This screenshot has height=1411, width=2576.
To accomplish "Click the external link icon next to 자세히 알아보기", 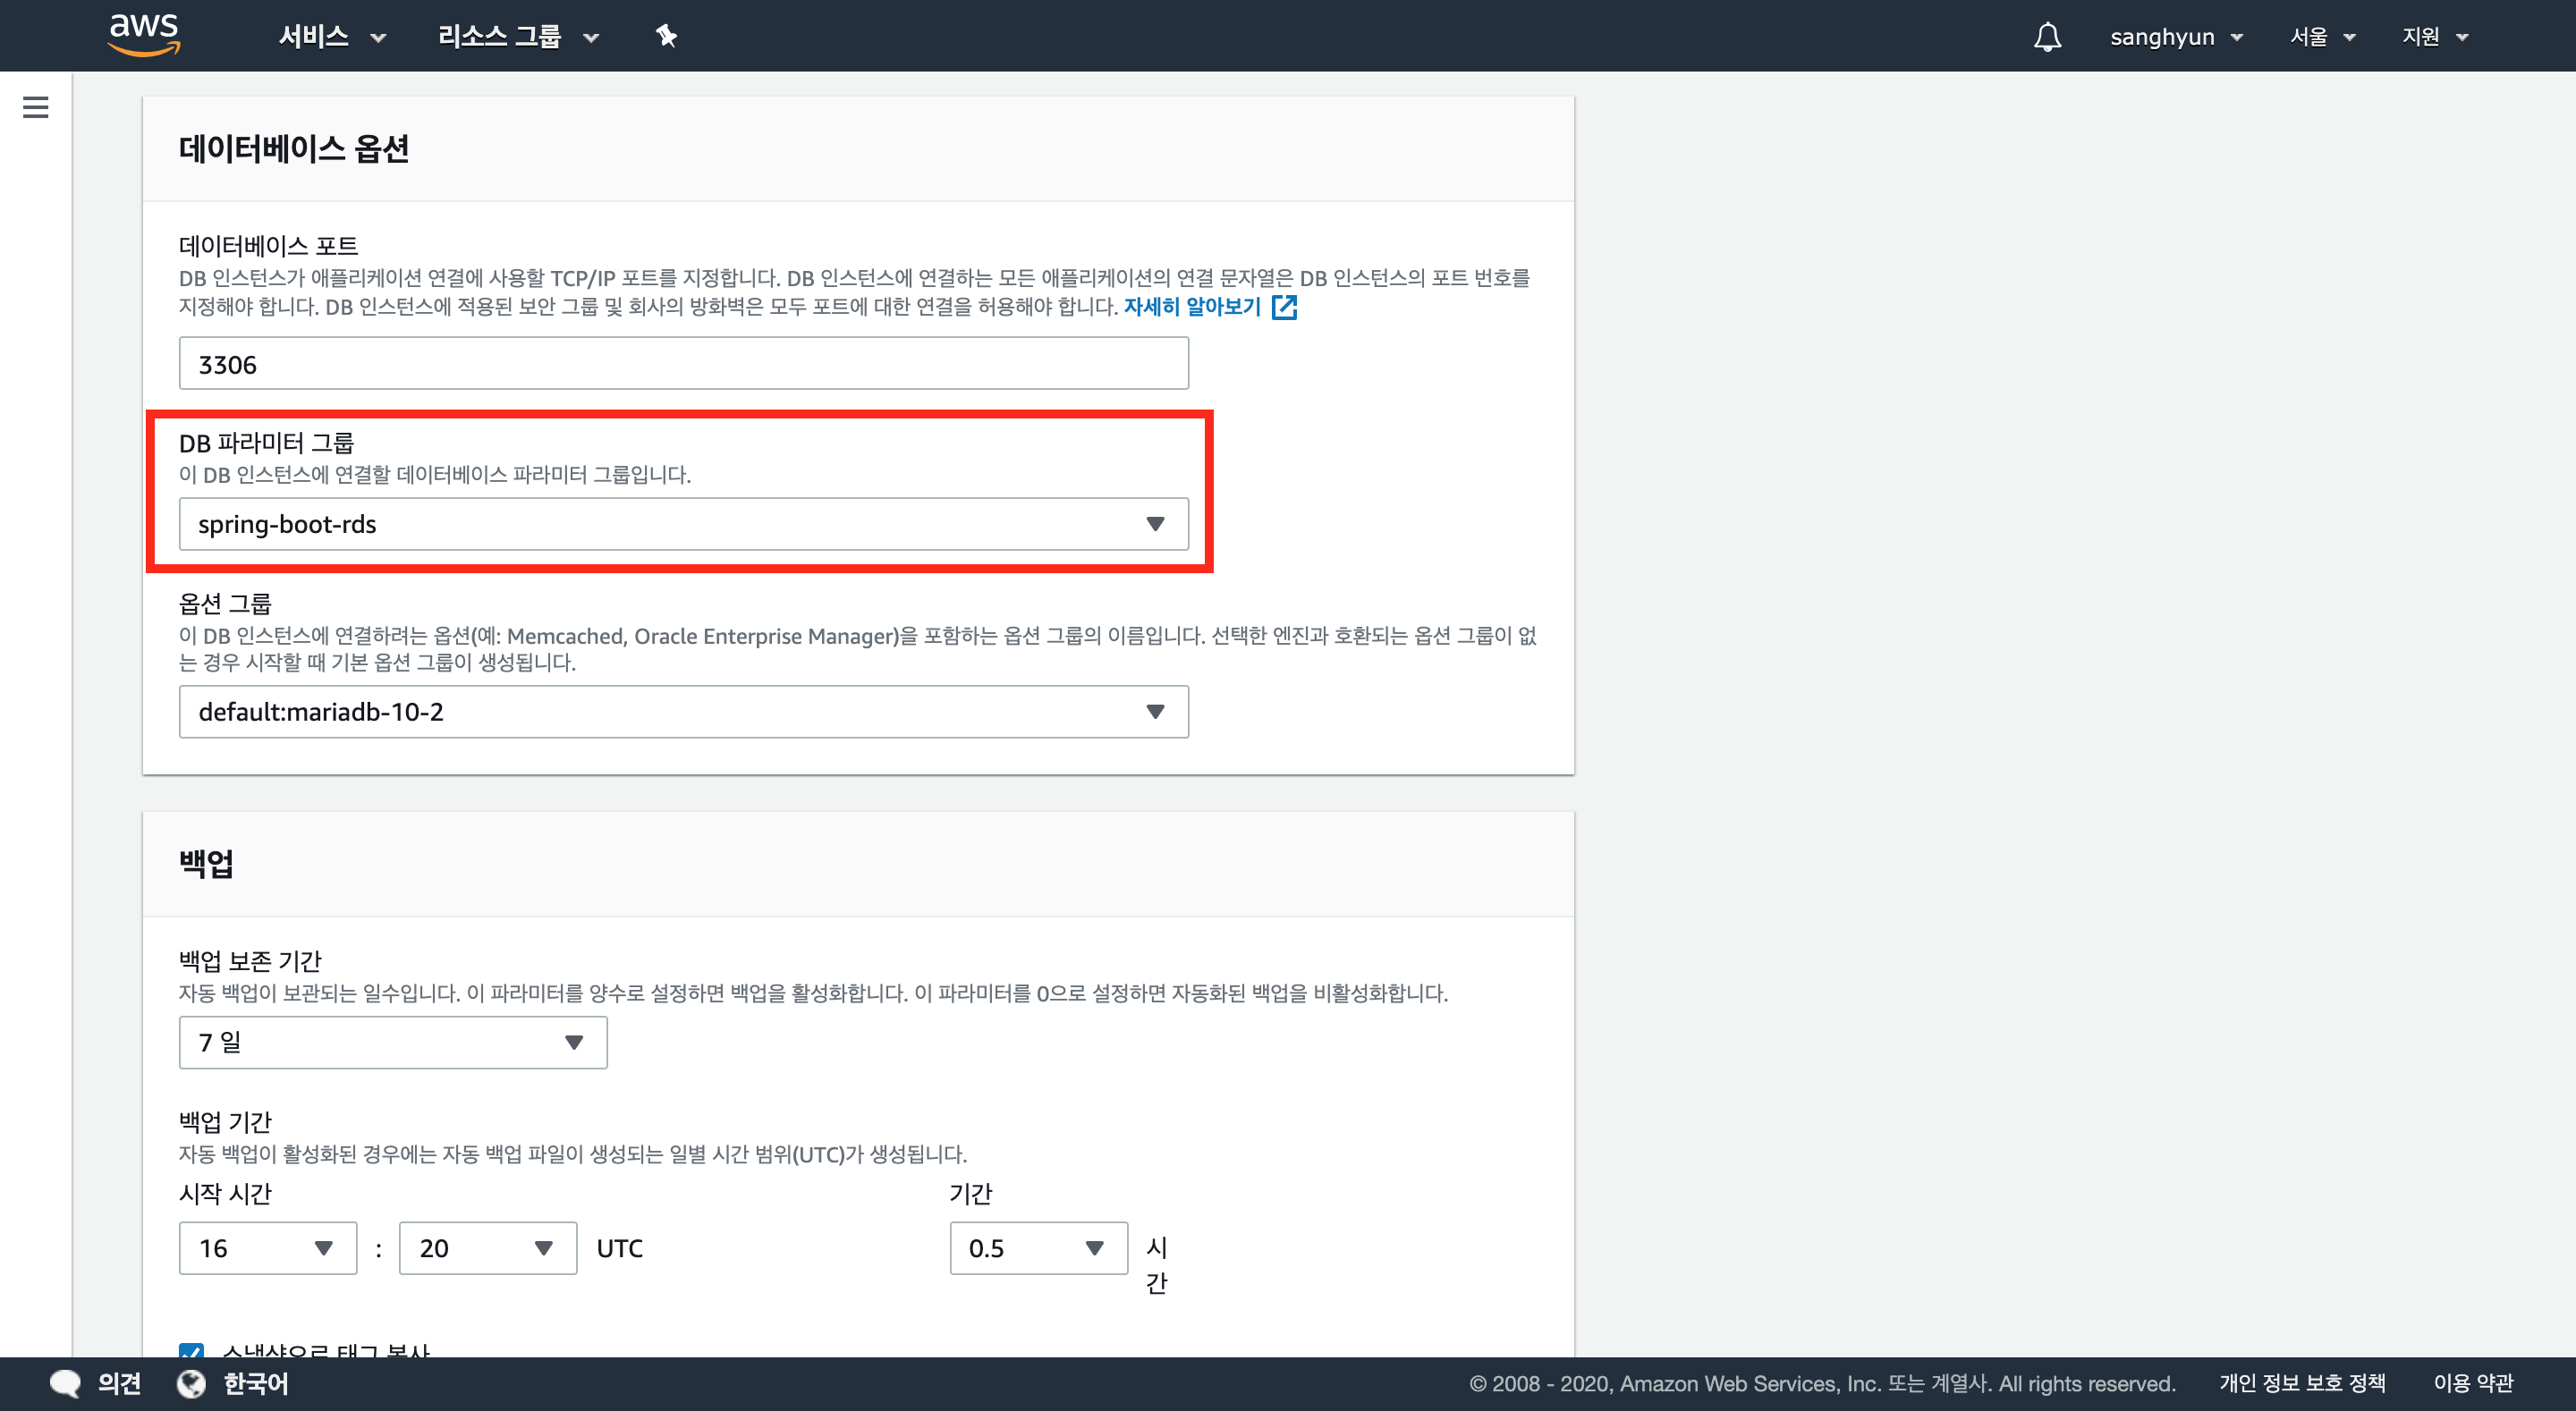I will (1284, 307).
